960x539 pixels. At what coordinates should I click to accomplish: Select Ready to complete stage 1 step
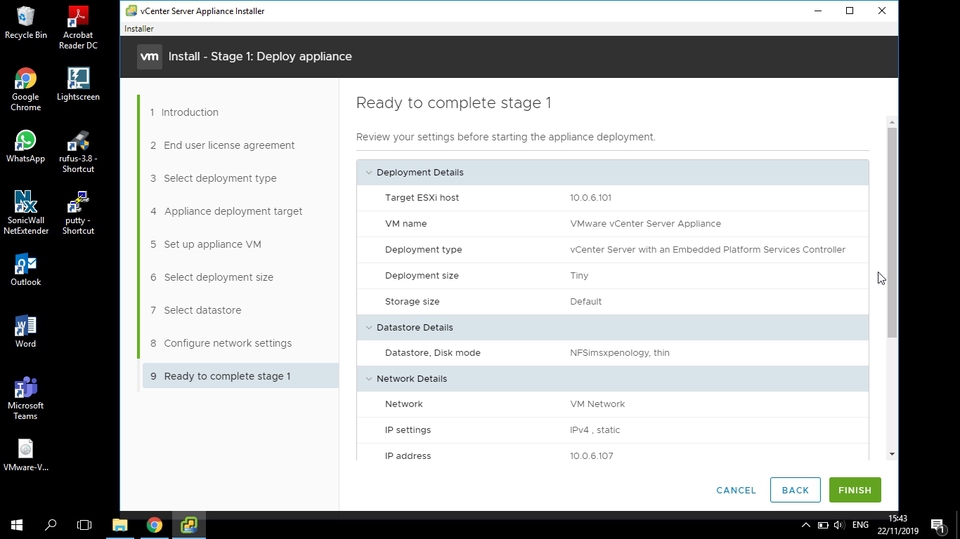pyautogui.click(x=240, y=376)
